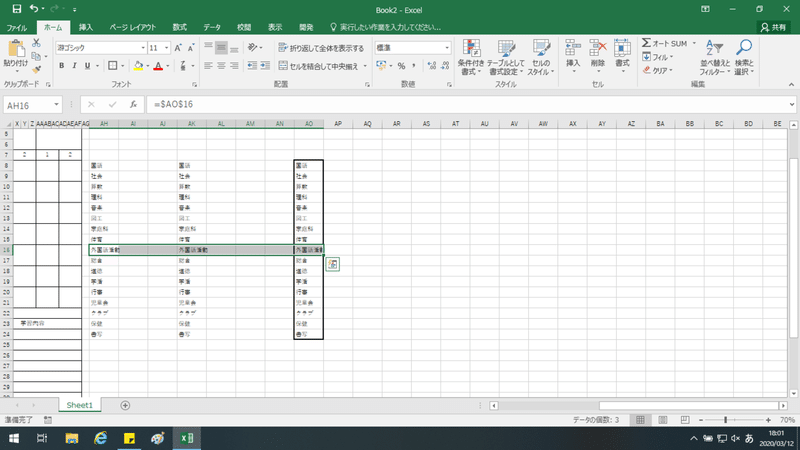
Task: Add a new sheet with plus button
Action: click(125, 405)
